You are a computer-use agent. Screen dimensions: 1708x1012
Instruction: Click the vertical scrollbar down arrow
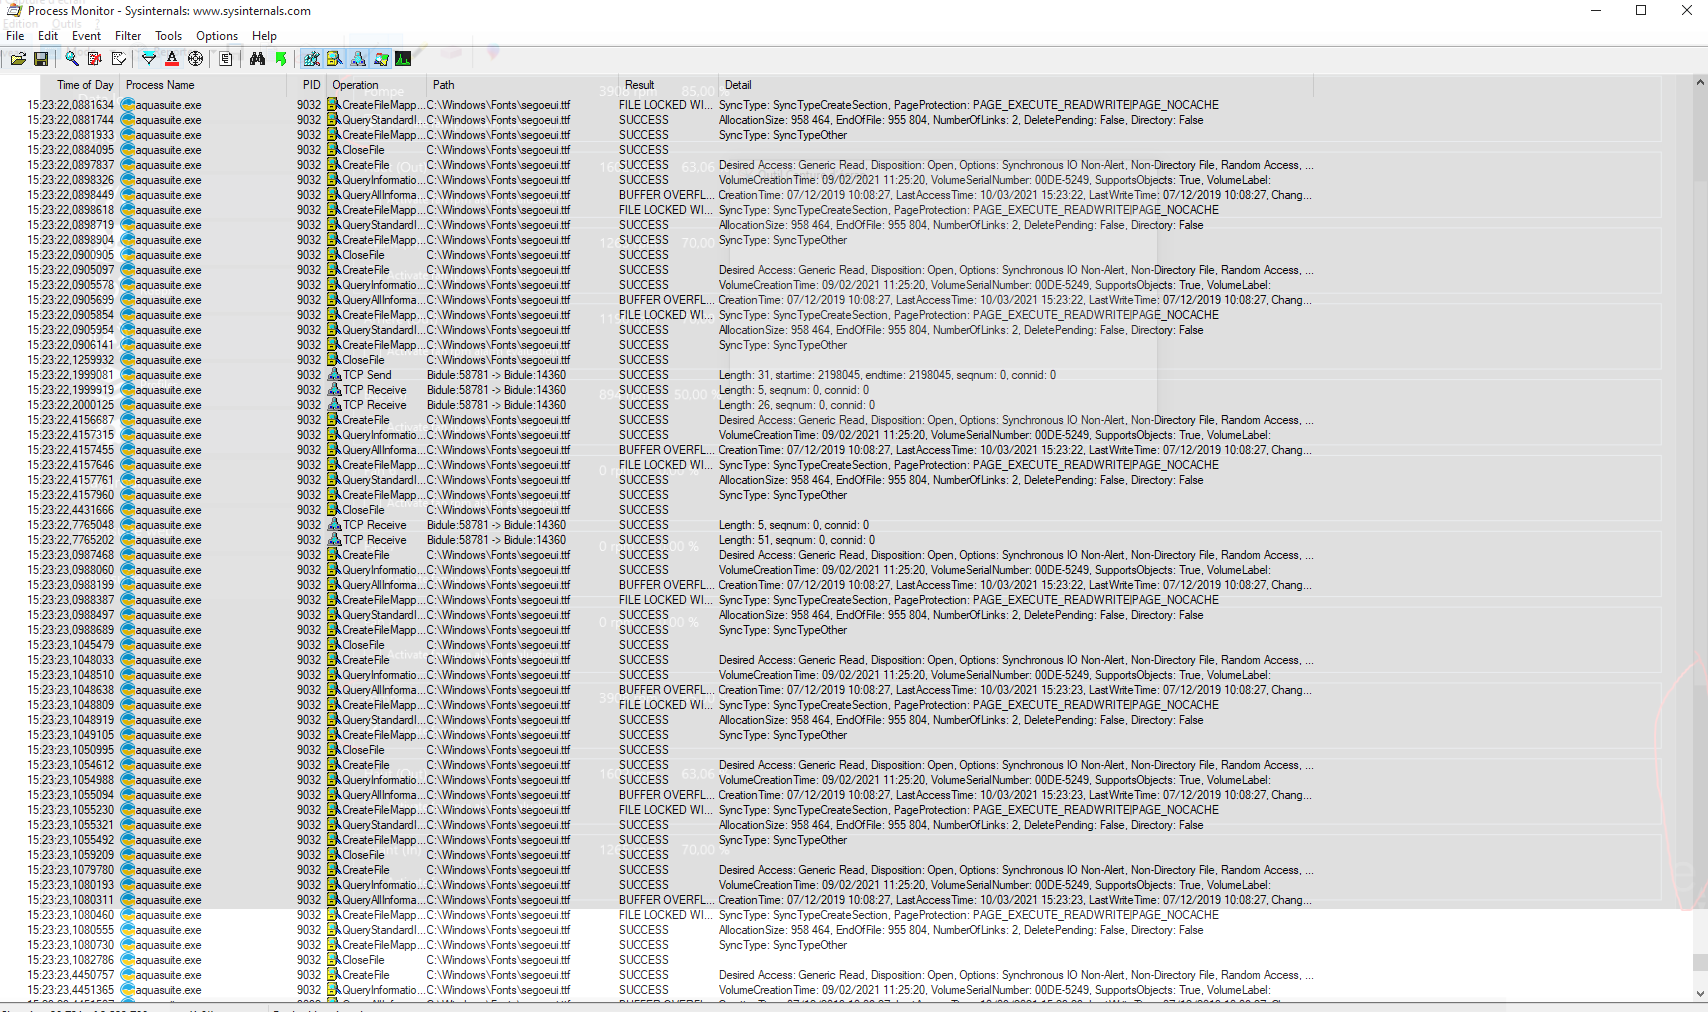pyautogui.click(x=1700, y=993)
